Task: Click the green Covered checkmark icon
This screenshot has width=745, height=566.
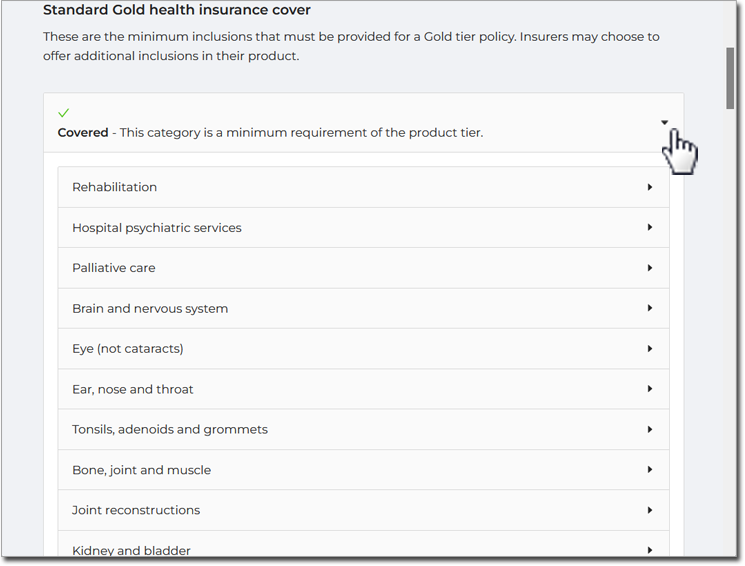Action: point(64,113)
